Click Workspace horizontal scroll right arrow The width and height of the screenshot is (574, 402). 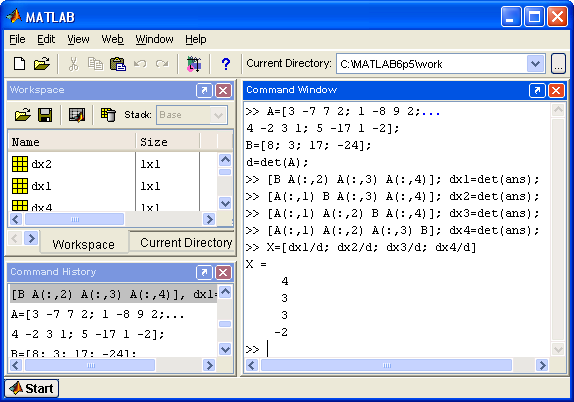tap(209, 219)
